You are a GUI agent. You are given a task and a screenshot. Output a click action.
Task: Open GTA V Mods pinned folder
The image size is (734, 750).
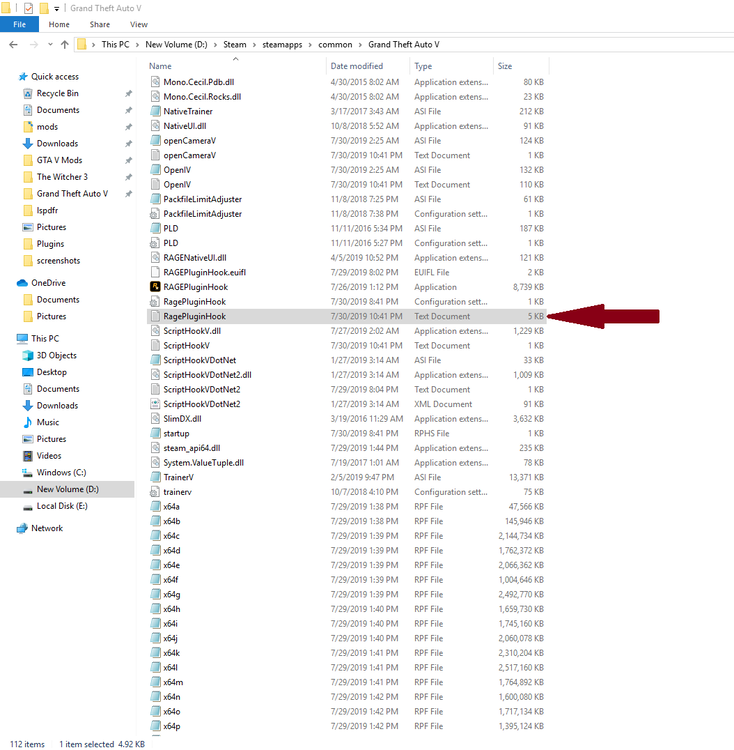pyautogui.click(x=59, y=160)
